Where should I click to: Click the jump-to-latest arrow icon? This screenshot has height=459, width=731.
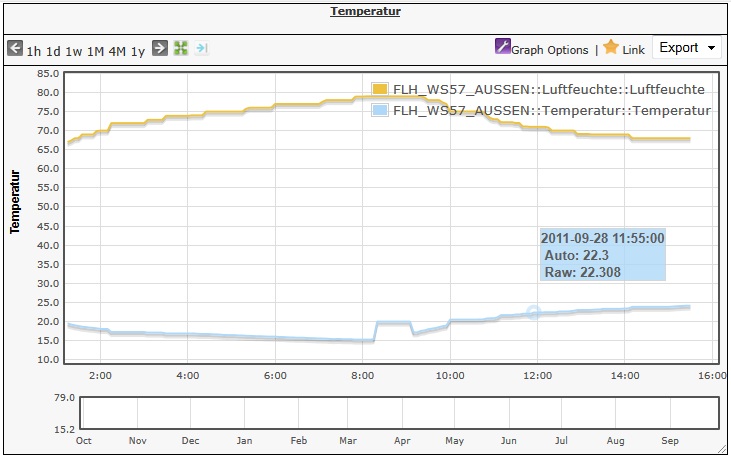[x=201, y=48]
